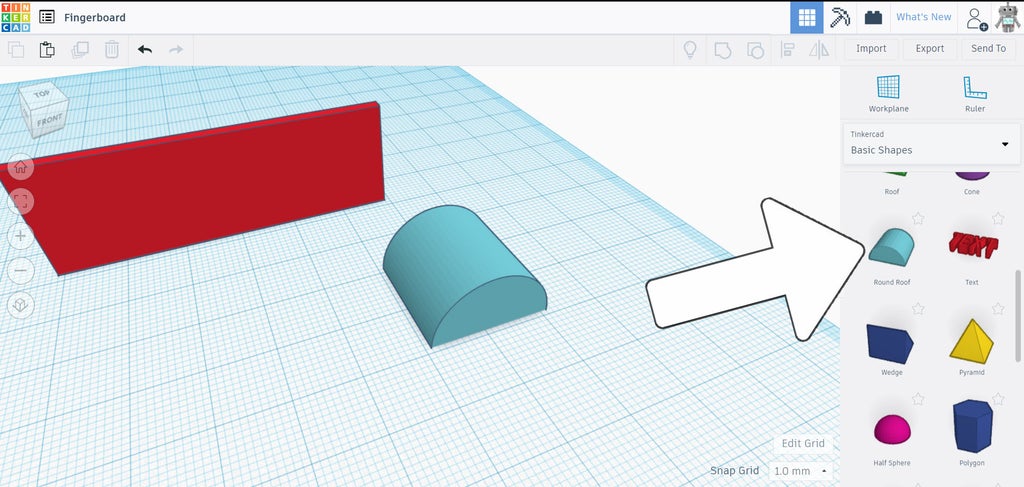The height and width of the screenshot is (487, 1024).
Task: Click the view cube TOP face
Action: click(x=42, y=95)
